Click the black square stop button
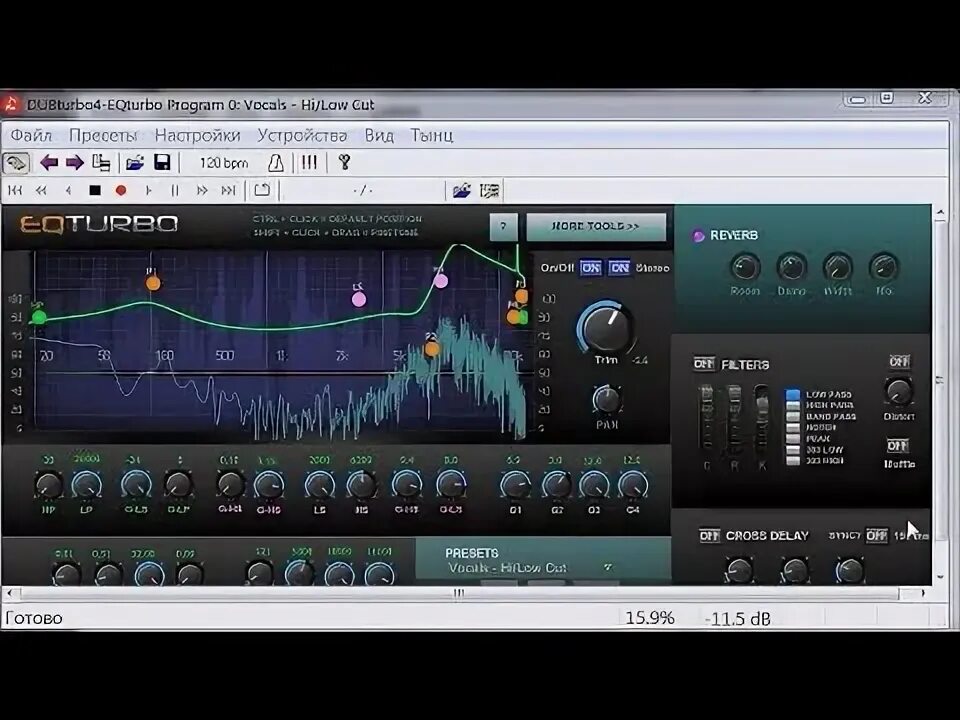The image size is (960, 720). (95, 191)
